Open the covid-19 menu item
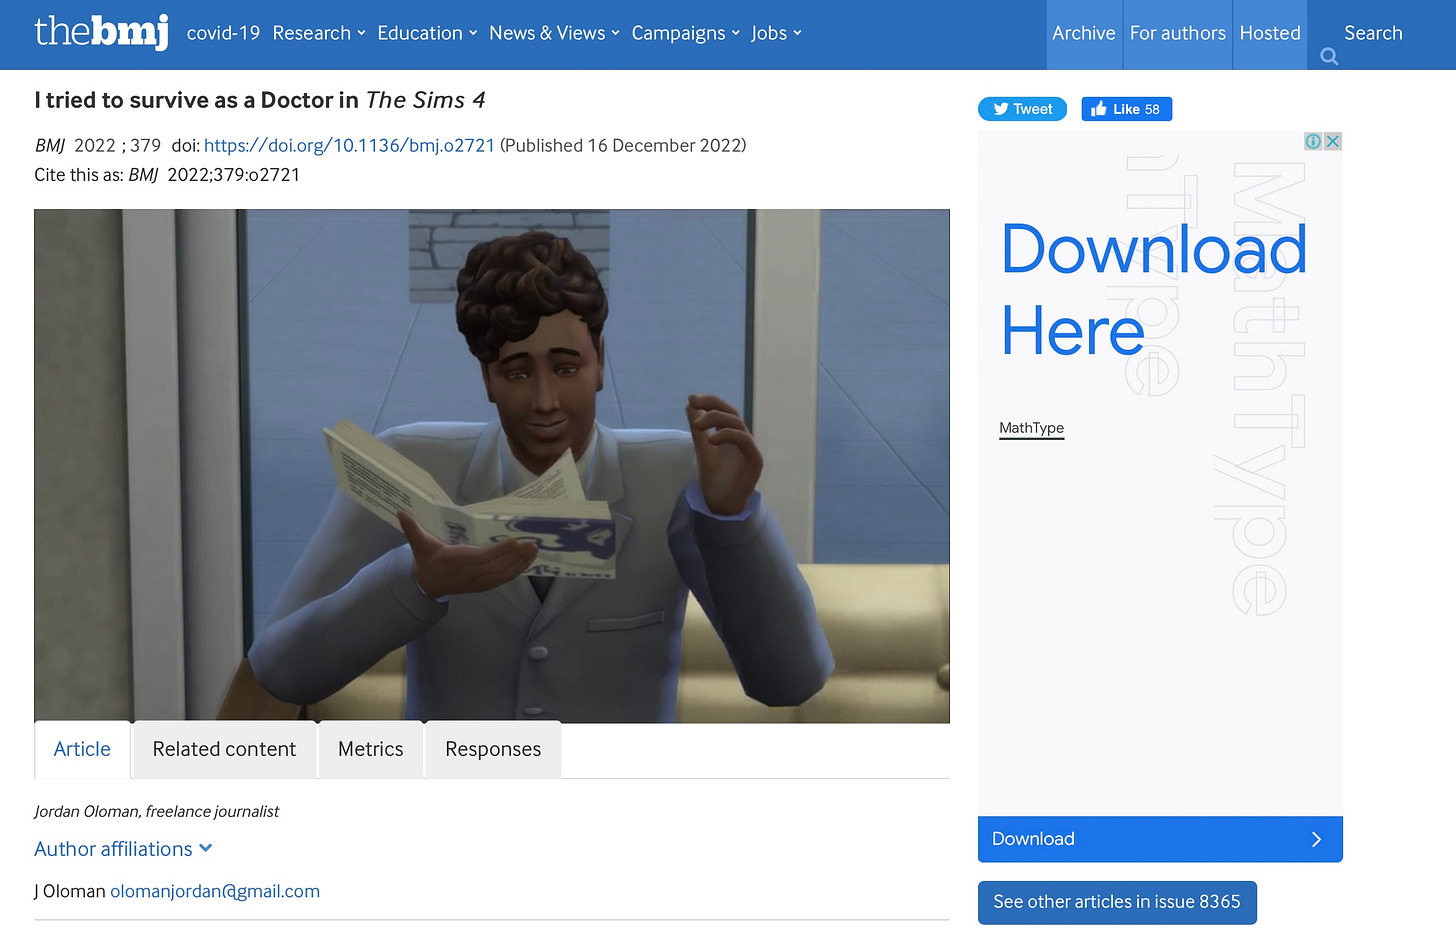This screenshot has width=1456, height=938. (x=223, y=33)
